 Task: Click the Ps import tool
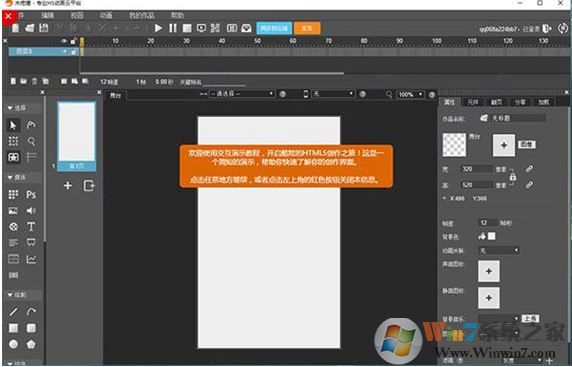pyautogui.click(x=31, y=194)
